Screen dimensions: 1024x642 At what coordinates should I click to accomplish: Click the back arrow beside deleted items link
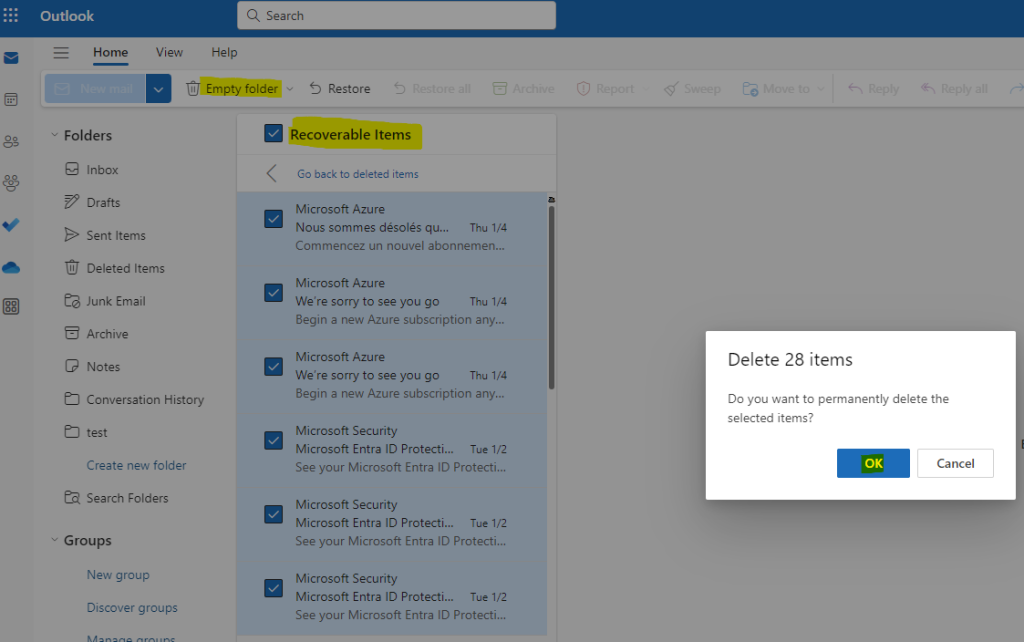click(x=272, y=174)
